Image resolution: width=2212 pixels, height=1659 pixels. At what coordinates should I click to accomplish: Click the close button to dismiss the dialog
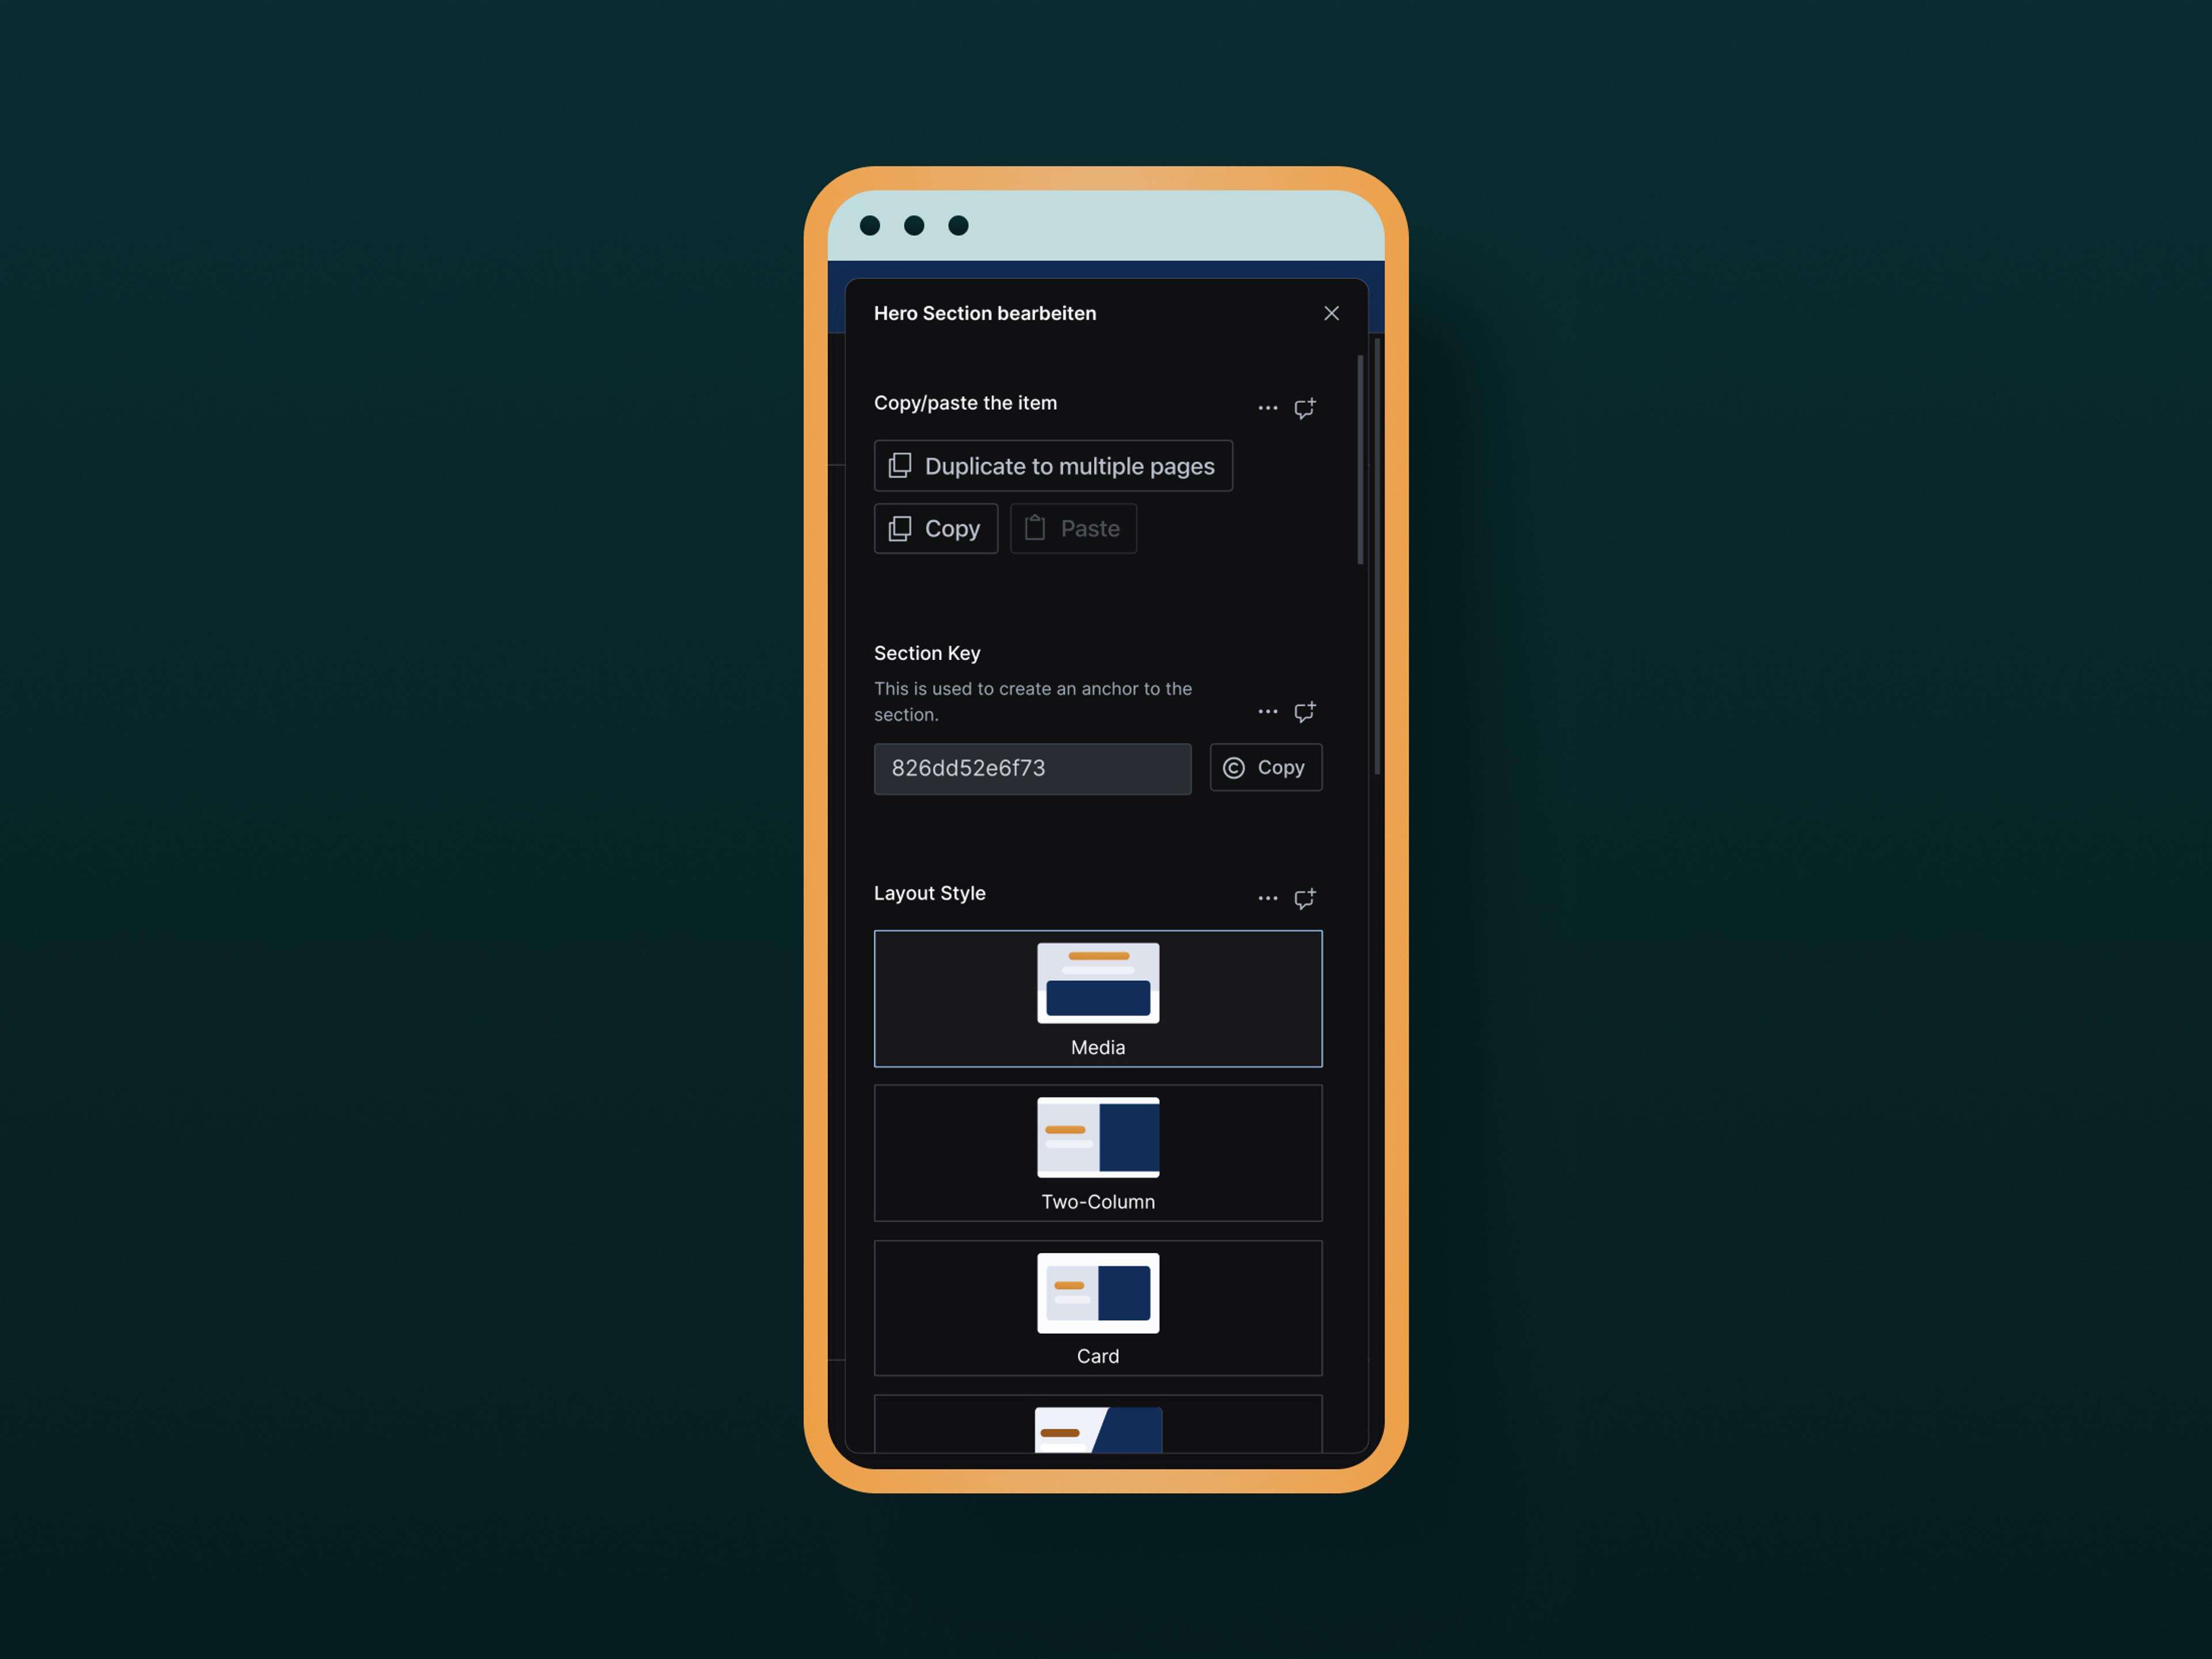pos(1331,312)
